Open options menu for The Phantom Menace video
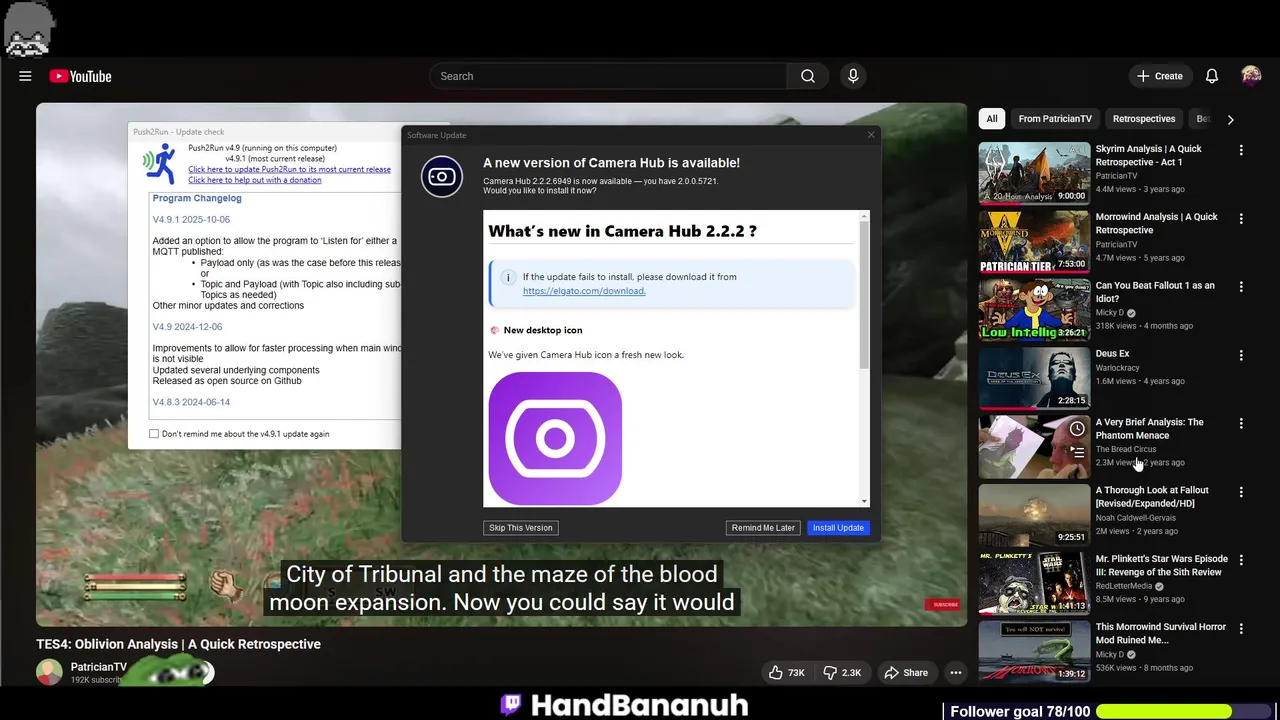Viewport: 1280px width, 720px height. [1241, 423]
